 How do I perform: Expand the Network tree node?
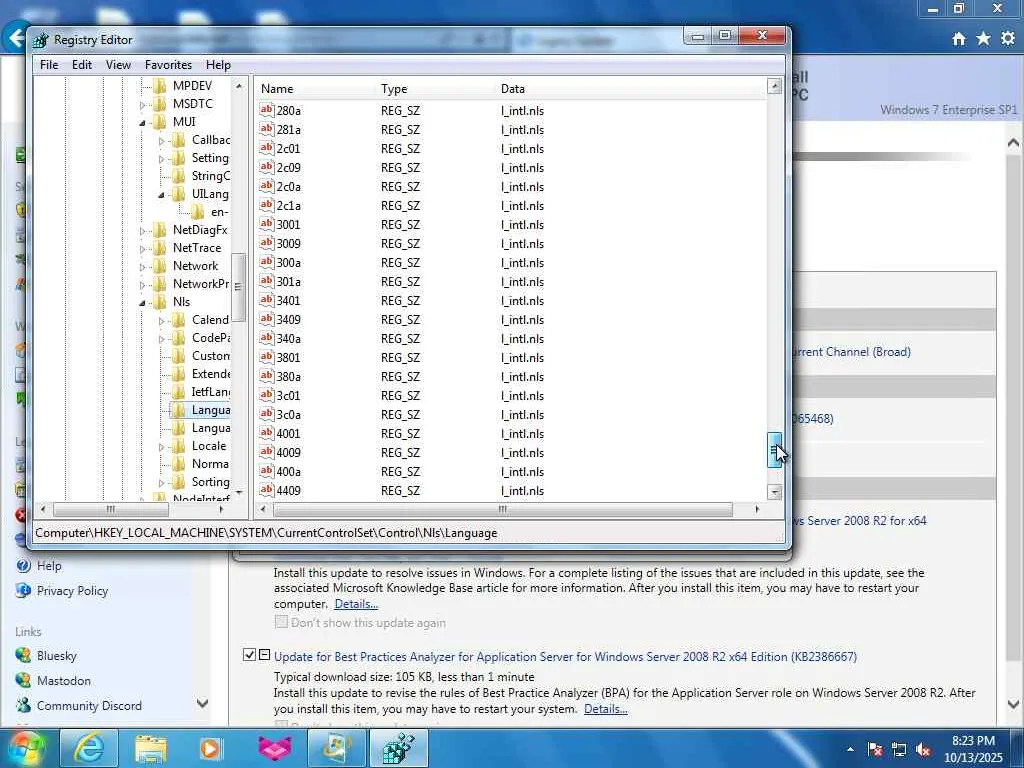click(142, 267)
